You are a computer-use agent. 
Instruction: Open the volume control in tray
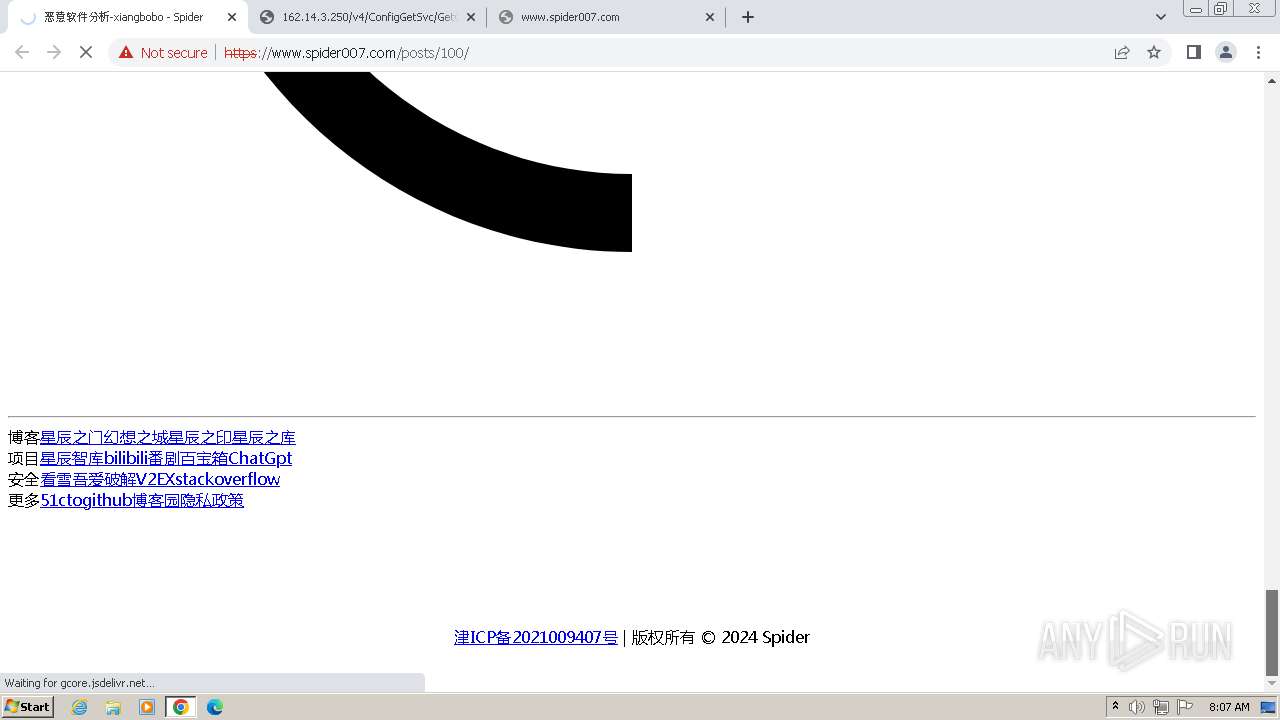(x=1137, y=707)
